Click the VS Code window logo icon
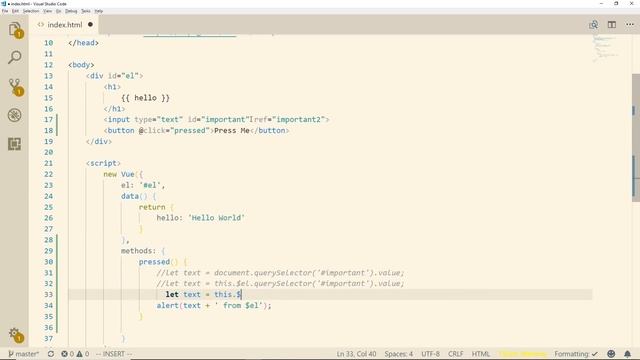The height and width of the screenshot is (360, 640). click(x=3, y=3)
